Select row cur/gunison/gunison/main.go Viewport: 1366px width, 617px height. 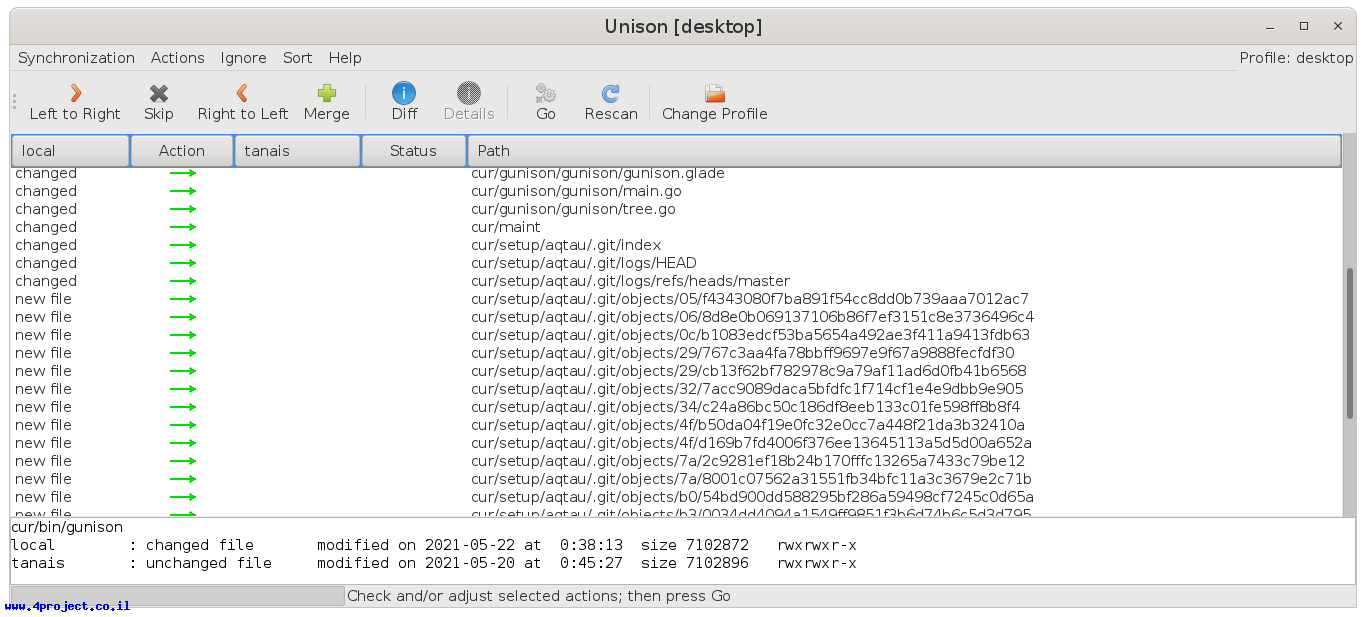(677, 191)
